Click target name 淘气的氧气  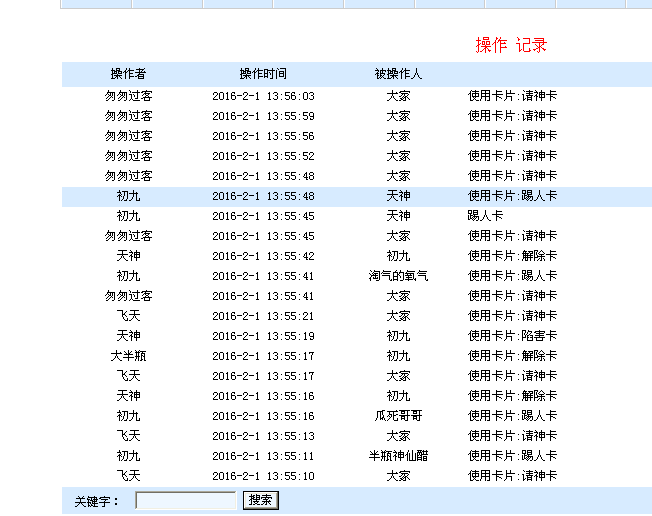click(x=398, y=276)
